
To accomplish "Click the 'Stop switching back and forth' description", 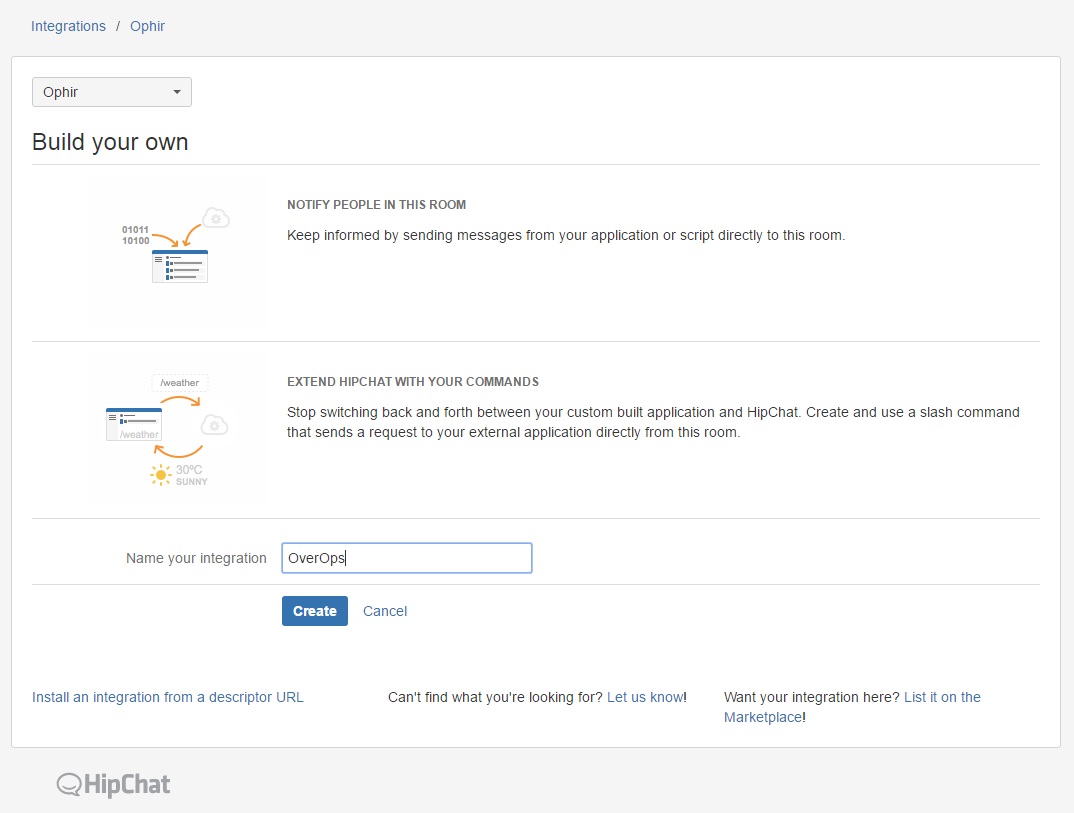I will click(653, 422).
